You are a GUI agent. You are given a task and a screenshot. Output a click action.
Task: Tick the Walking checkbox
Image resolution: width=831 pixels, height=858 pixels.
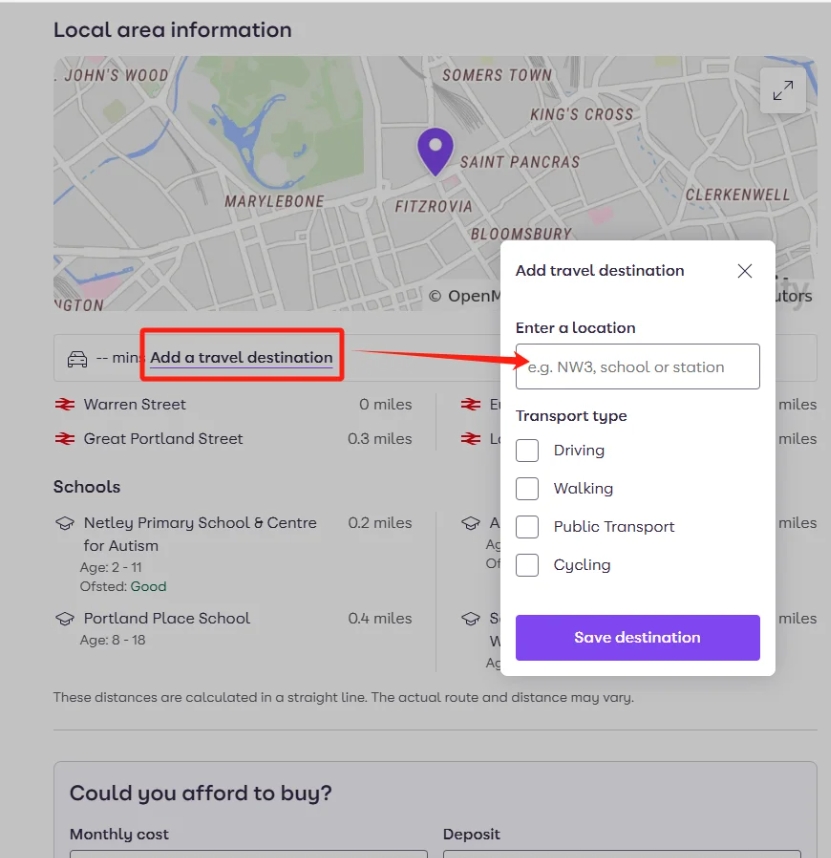tap(527, 489)
